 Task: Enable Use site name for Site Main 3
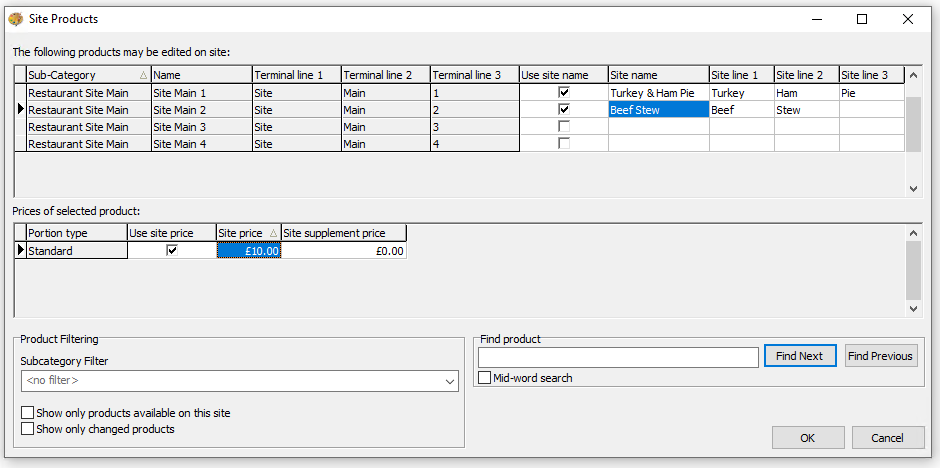[x=564, y=127]
